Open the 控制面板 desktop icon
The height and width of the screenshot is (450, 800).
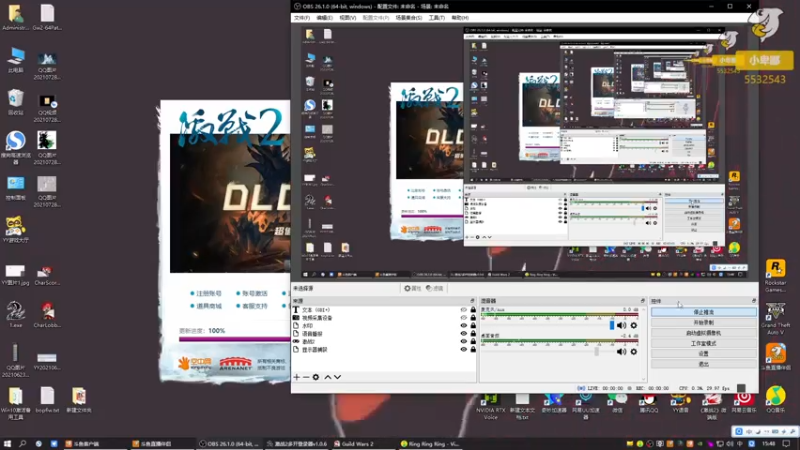coord(15,187)
